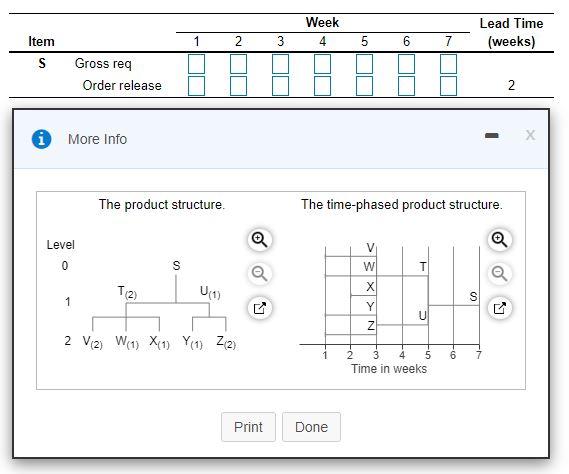Zoom in on the product structure diagram

pyautogui.click(x=259, y=240)
